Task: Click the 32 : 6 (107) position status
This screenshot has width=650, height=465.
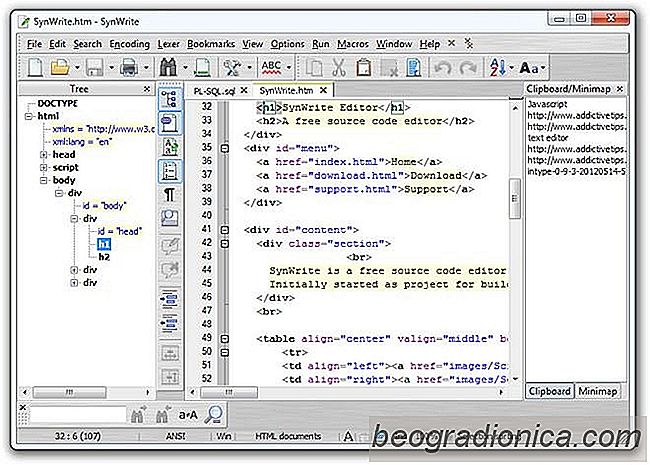Action: (78, 436)
